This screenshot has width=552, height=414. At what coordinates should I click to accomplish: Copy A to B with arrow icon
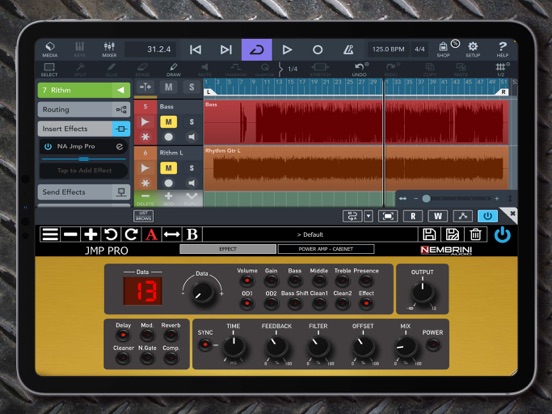click(x=172, y=234)
